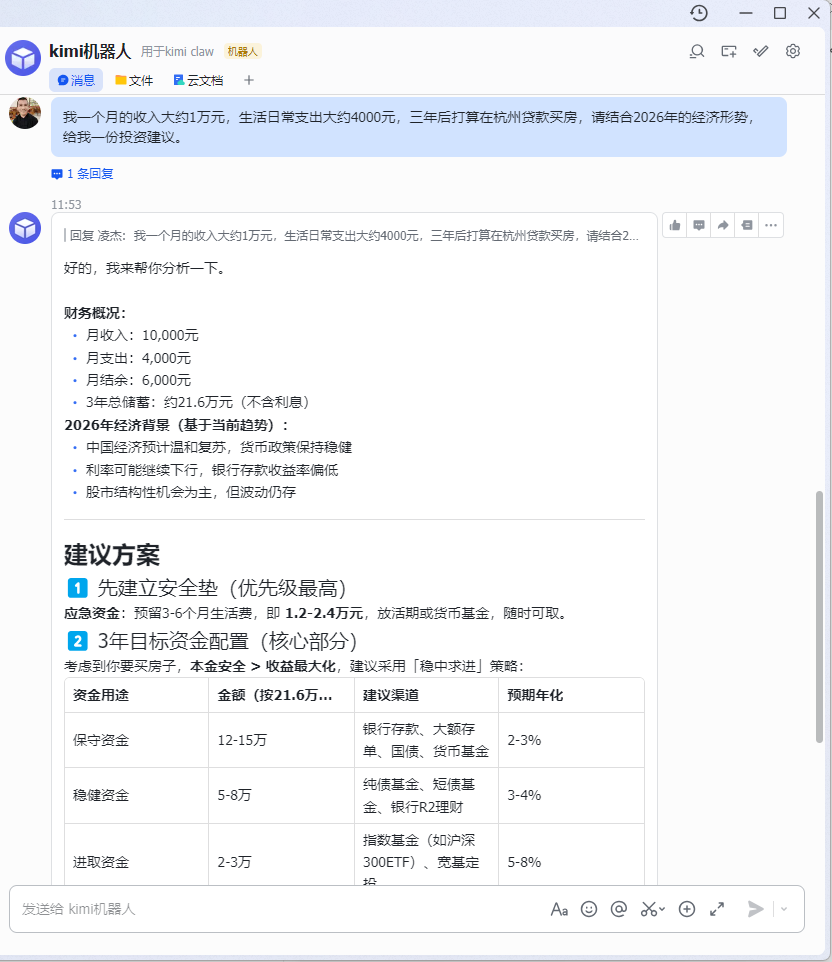Click bullet 3年总储蓄：约21.6万元
This screenshot has width=832, height=962.
(197, 402)
